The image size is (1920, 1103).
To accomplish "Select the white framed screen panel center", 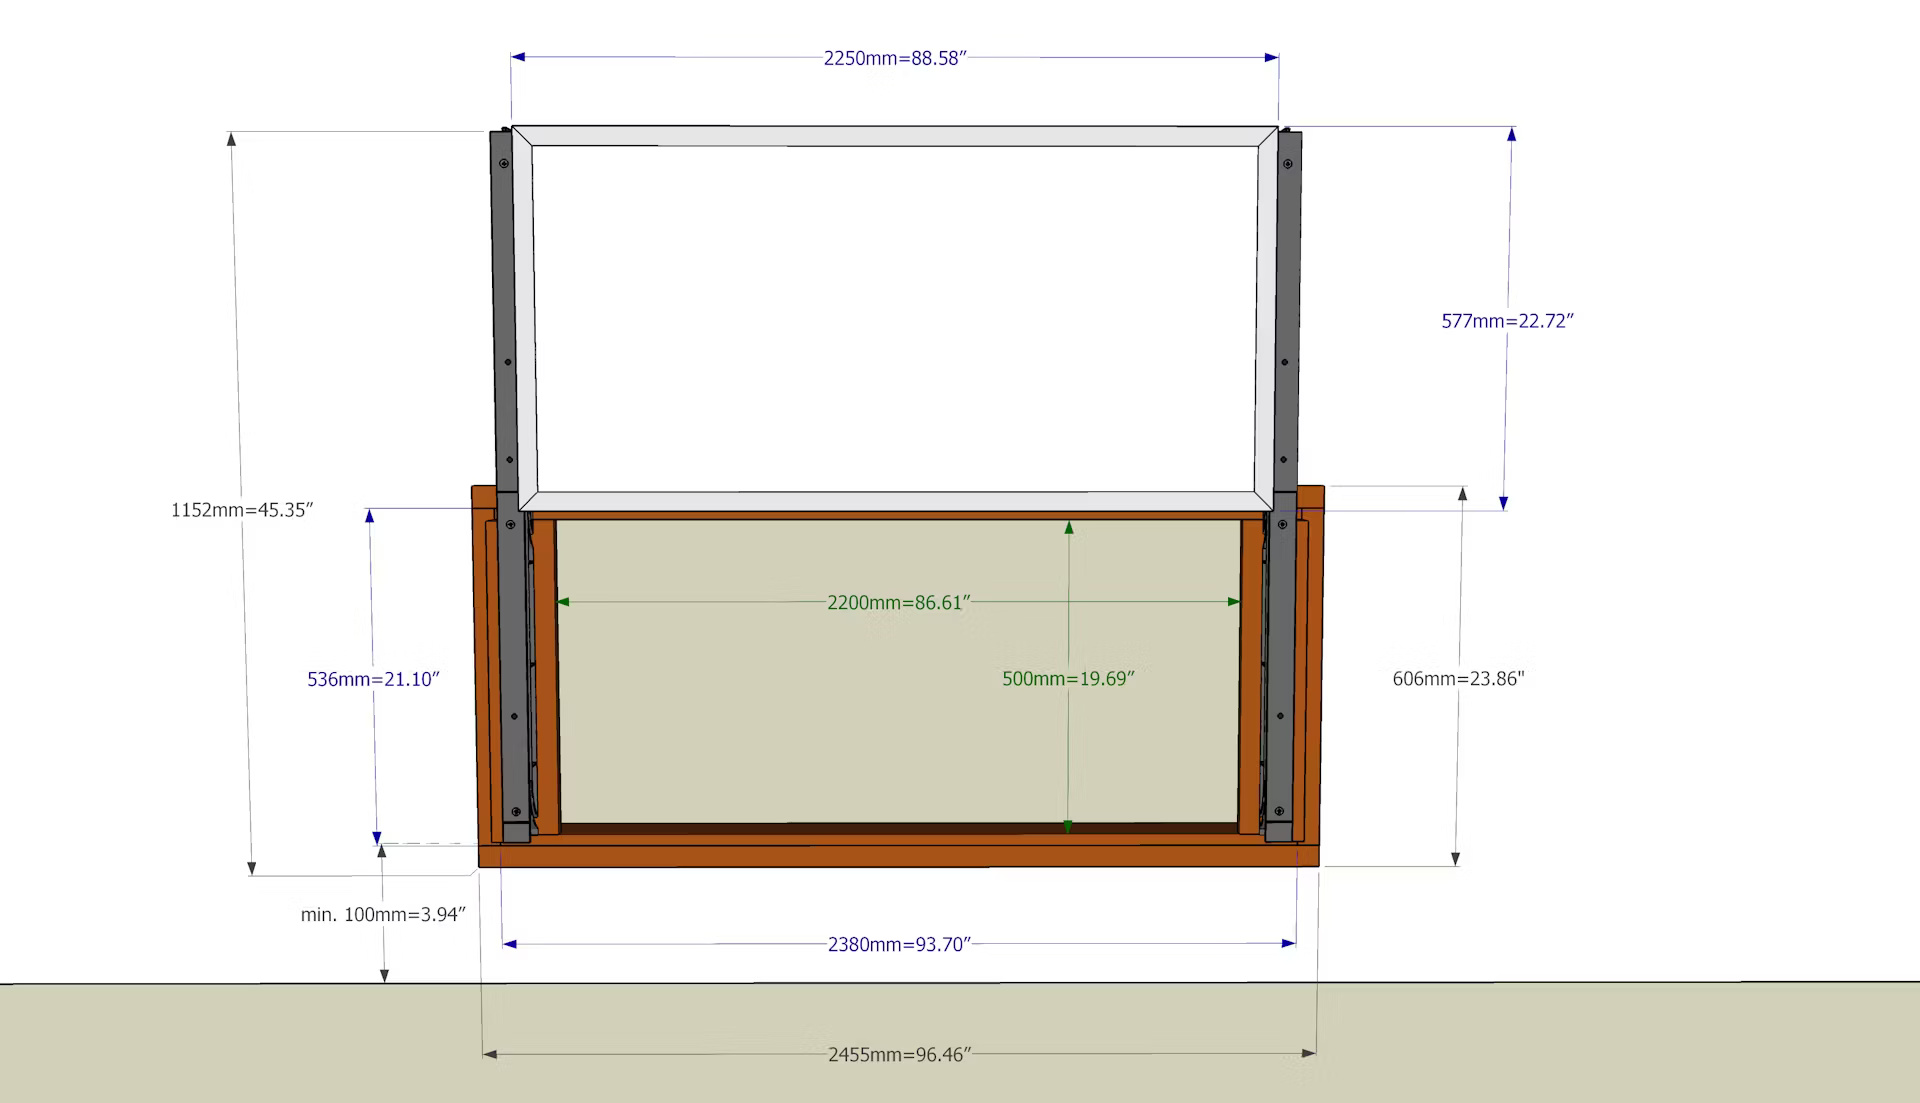I will click(x=895, y=320).
